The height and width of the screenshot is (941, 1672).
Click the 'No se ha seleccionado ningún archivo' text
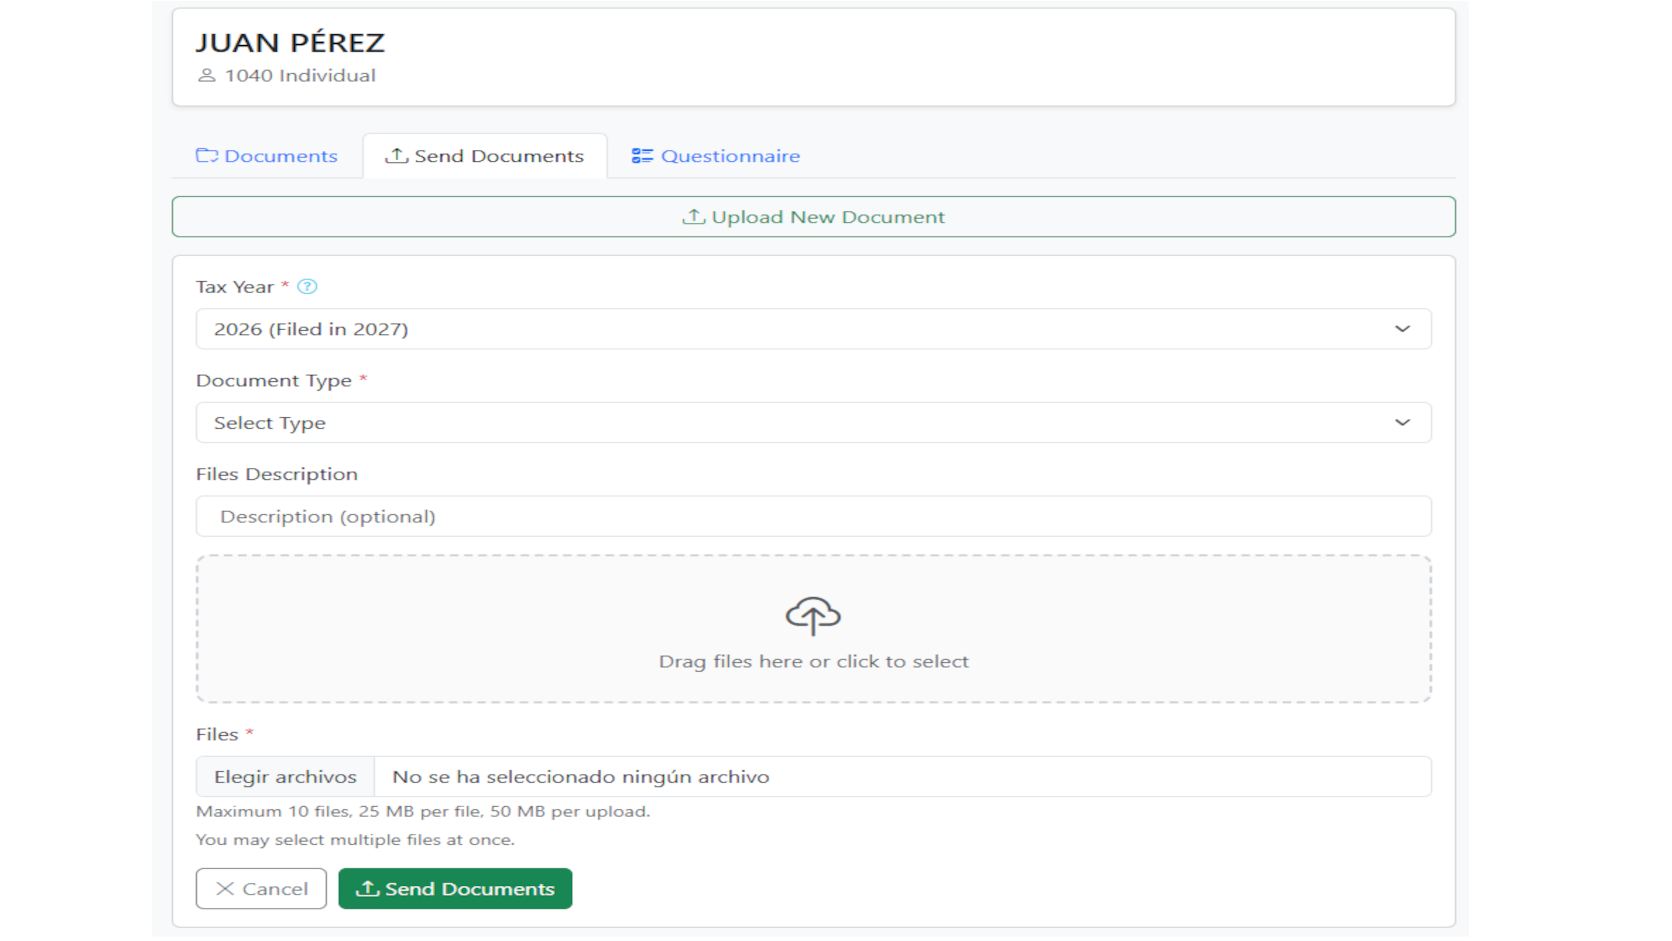click(581, 777)
